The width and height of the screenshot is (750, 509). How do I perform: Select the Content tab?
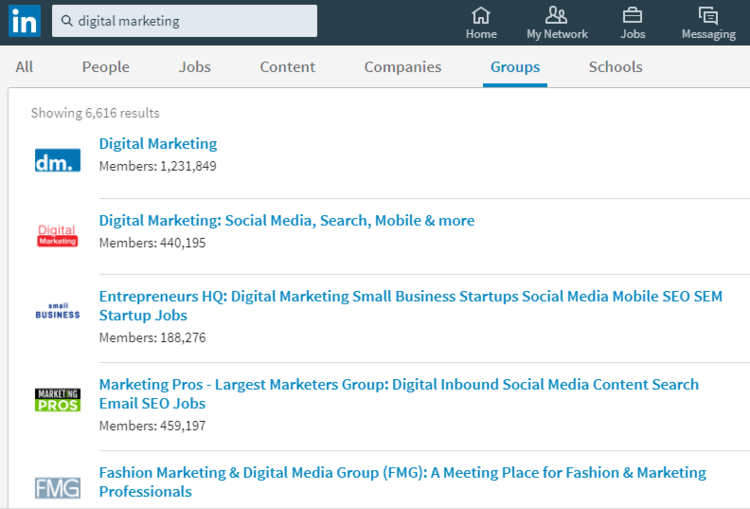(287, 67)
